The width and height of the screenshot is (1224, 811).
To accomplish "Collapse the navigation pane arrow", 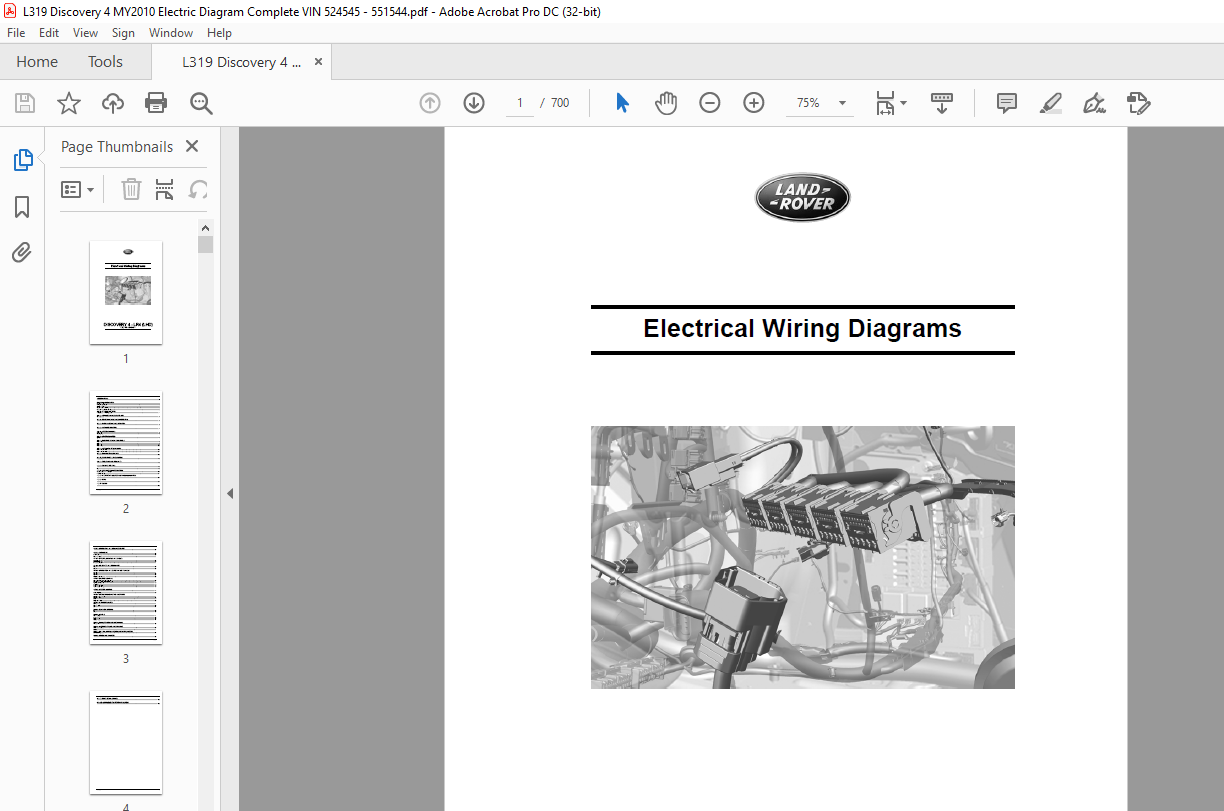I will (x=229, y=493).
